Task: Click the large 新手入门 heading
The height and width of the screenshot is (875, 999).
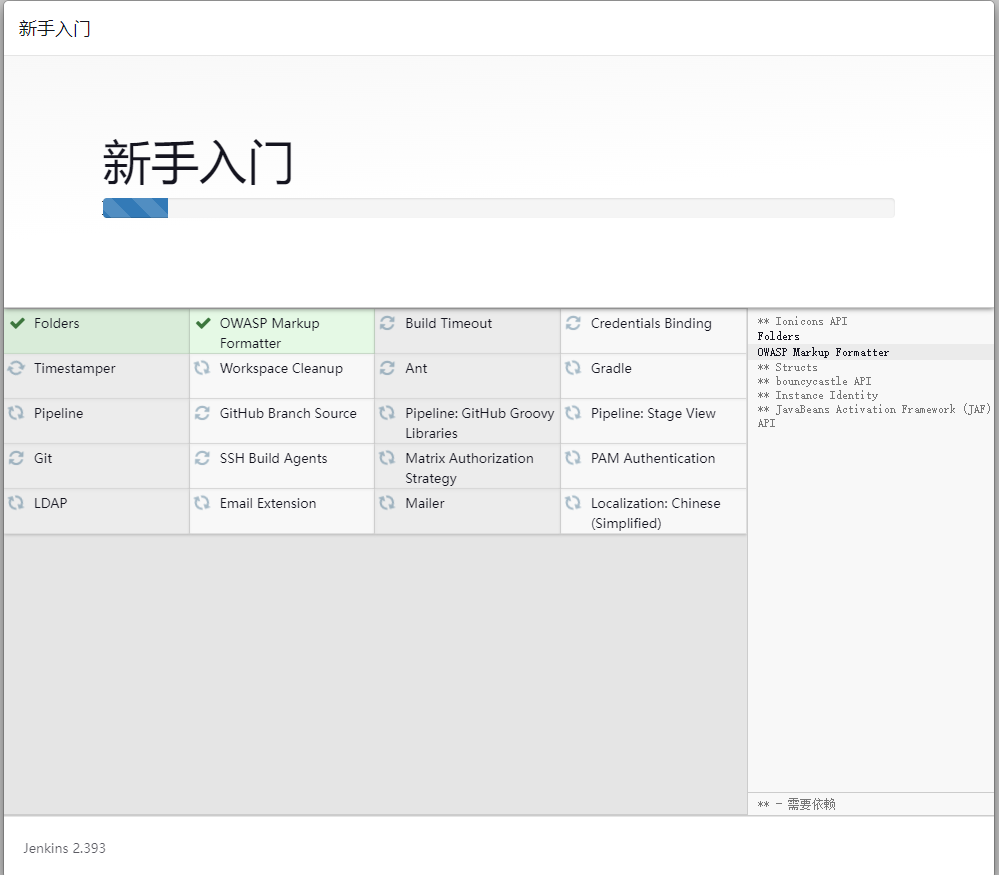Action: click(198, 163)
